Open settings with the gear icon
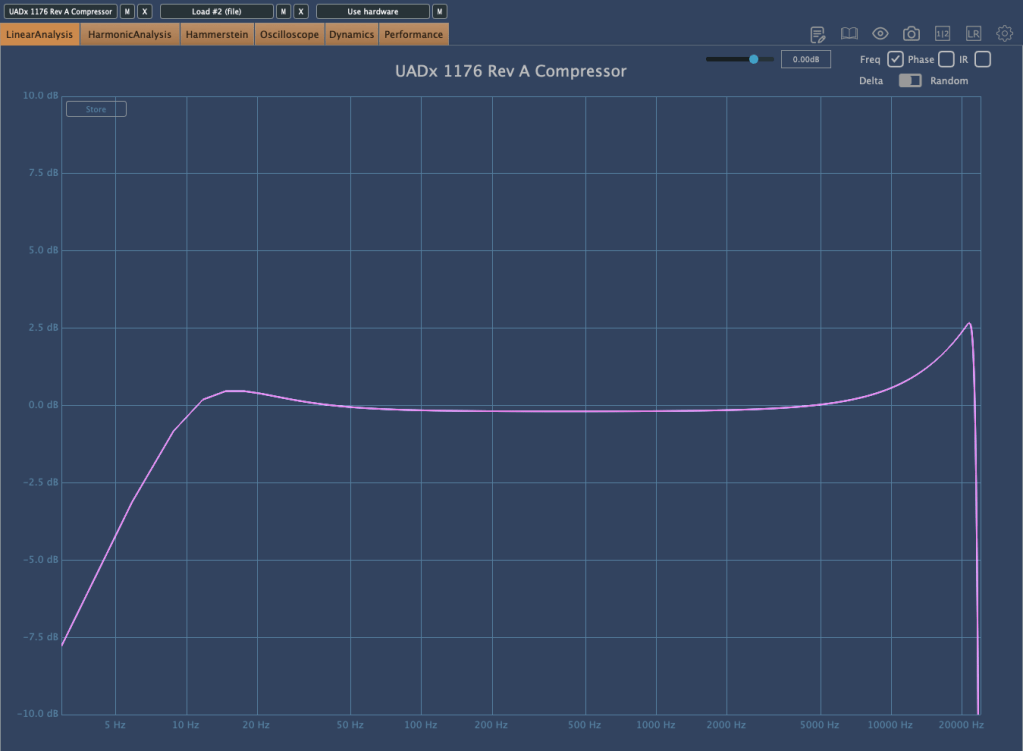 (x=1004, y=34)
